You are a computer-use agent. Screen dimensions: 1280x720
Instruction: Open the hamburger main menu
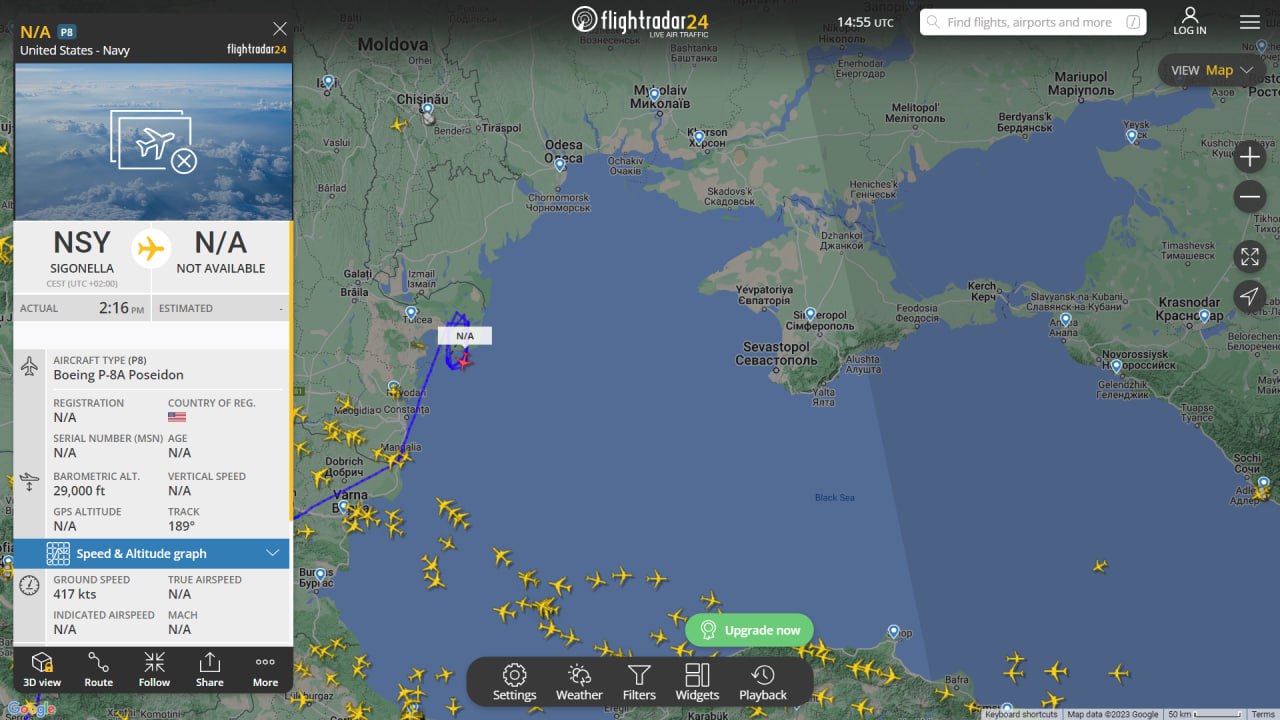1250,22
